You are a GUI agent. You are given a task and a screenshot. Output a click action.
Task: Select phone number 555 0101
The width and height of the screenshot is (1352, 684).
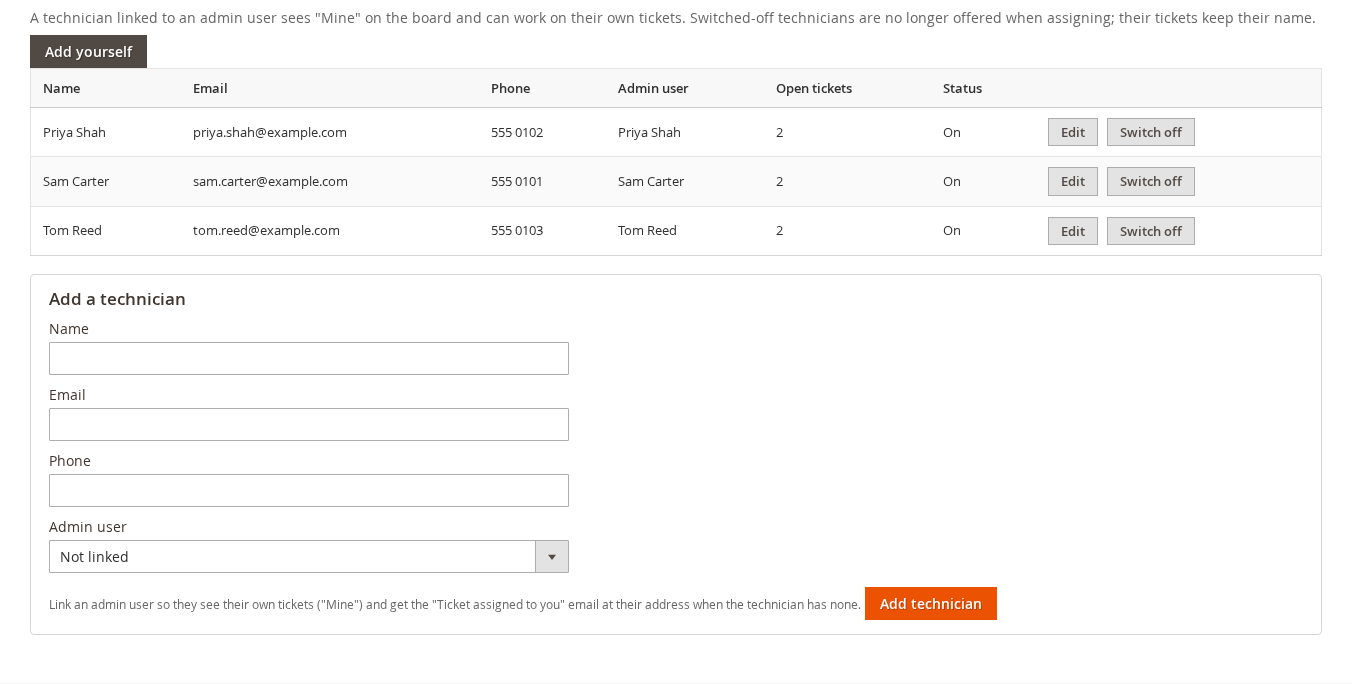[x=517, y=181]
